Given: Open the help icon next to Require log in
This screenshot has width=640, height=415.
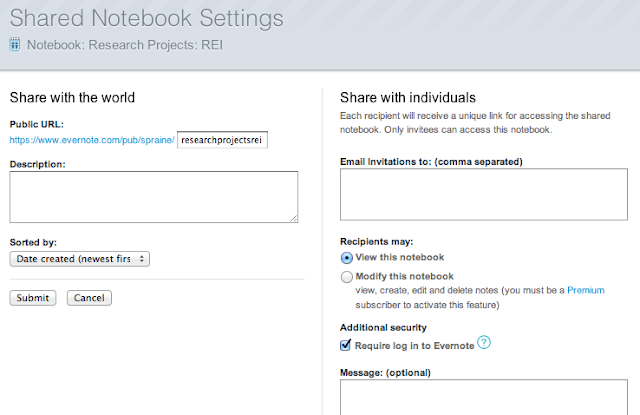Looking at the screenshot, I should point(484,344).
